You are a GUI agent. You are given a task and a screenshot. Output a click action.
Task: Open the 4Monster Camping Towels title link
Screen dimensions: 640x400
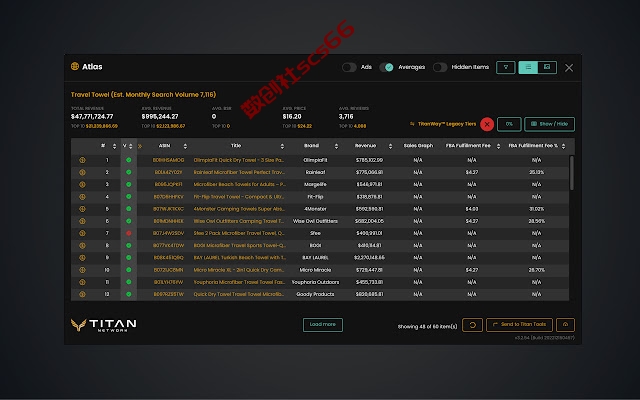pos(239,209)
